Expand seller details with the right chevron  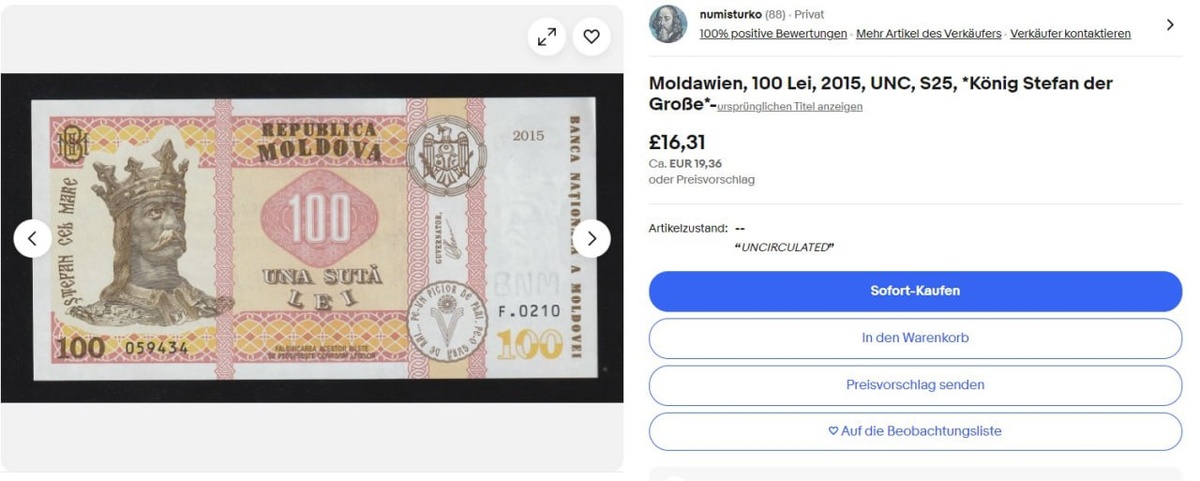tap(1170, 24)
